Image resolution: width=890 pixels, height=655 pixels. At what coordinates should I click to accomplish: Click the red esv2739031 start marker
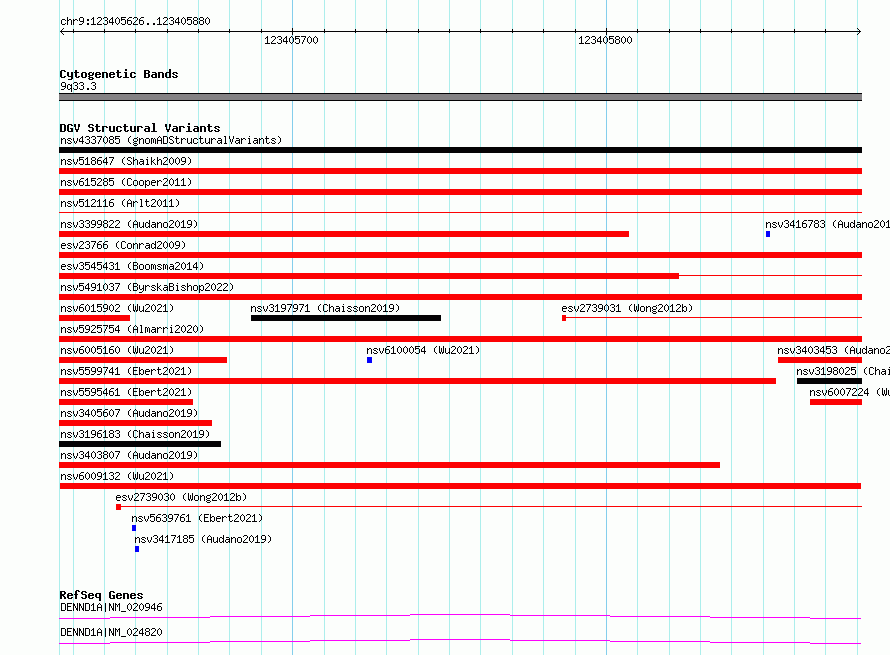click(x=564, y=318)
